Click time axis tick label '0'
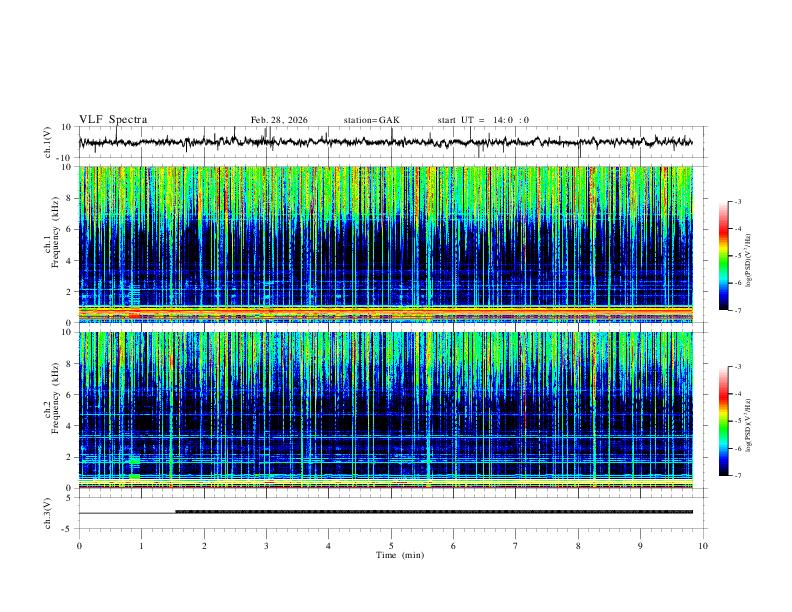Image resolution: width=792 pixels, height=612 pixels. [79, 546]
